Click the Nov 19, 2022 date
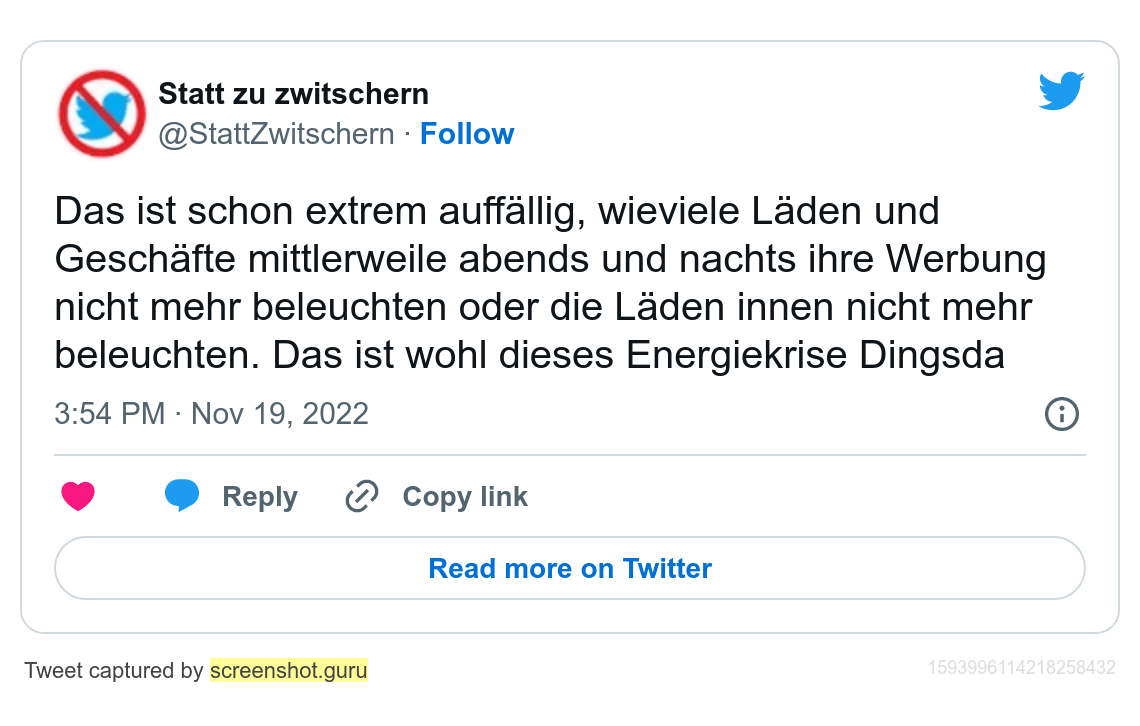Viewport: 1140px width, 726px height. (279, 414)
